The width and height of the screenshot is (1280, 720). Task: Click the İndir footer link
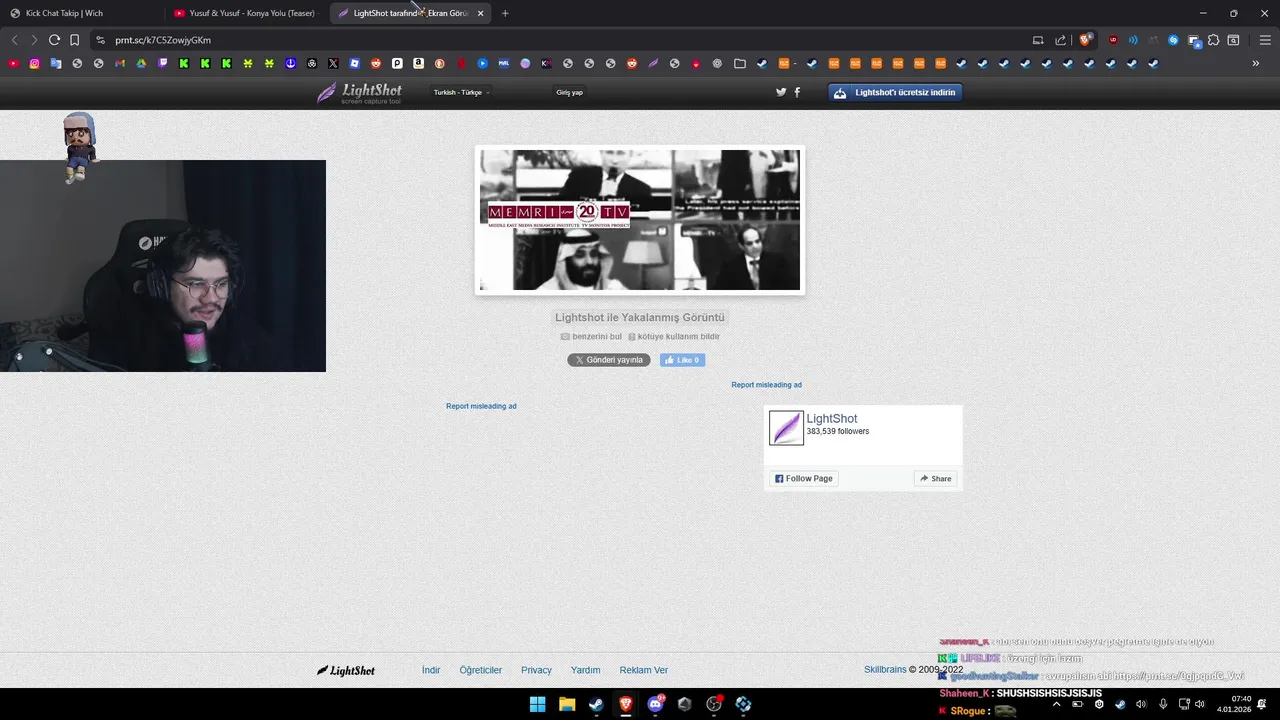431,670
